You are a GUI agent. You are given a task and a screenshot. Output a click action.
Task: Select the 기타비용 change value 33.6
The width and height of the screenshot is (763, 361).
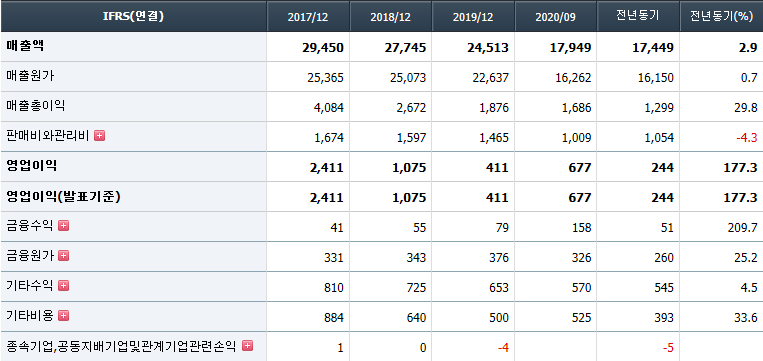click(x=746, y=318)
